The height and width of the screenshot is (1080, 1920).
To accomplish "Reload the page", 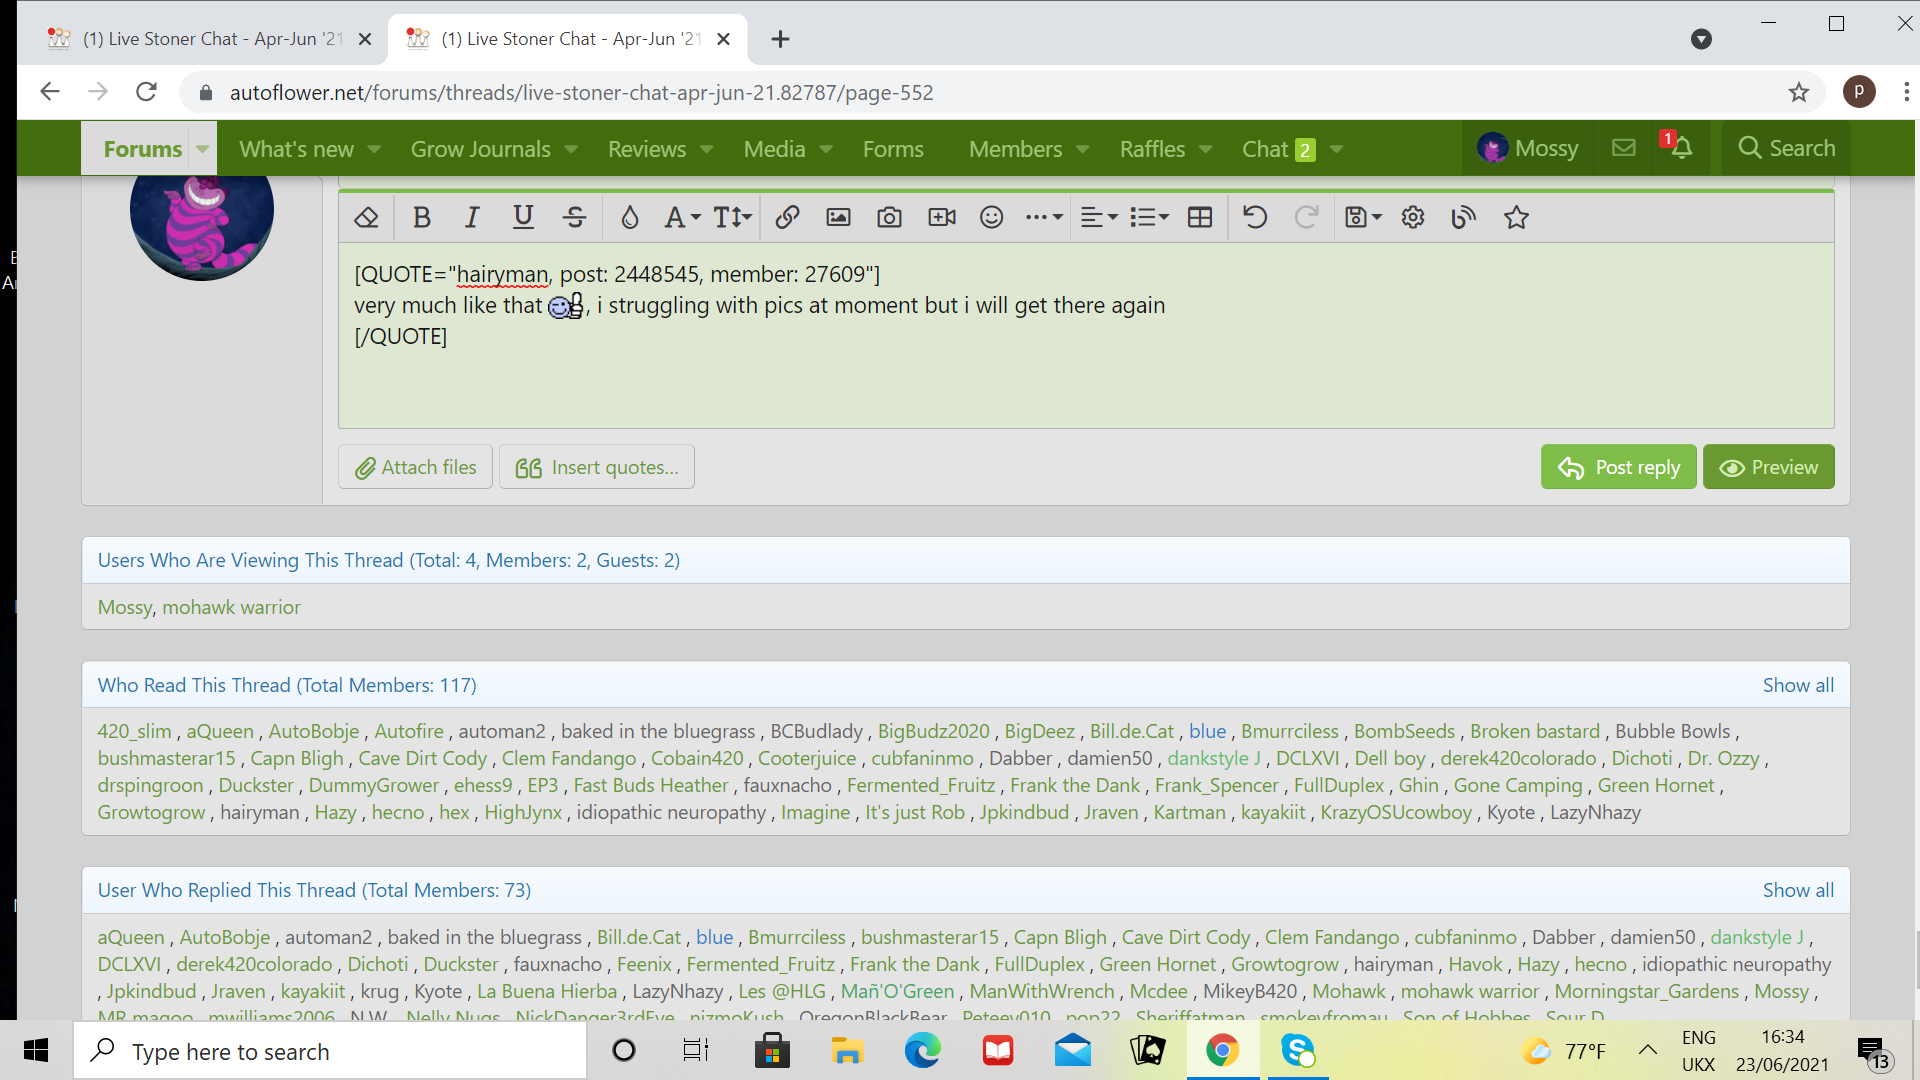I will pos(146,92).
